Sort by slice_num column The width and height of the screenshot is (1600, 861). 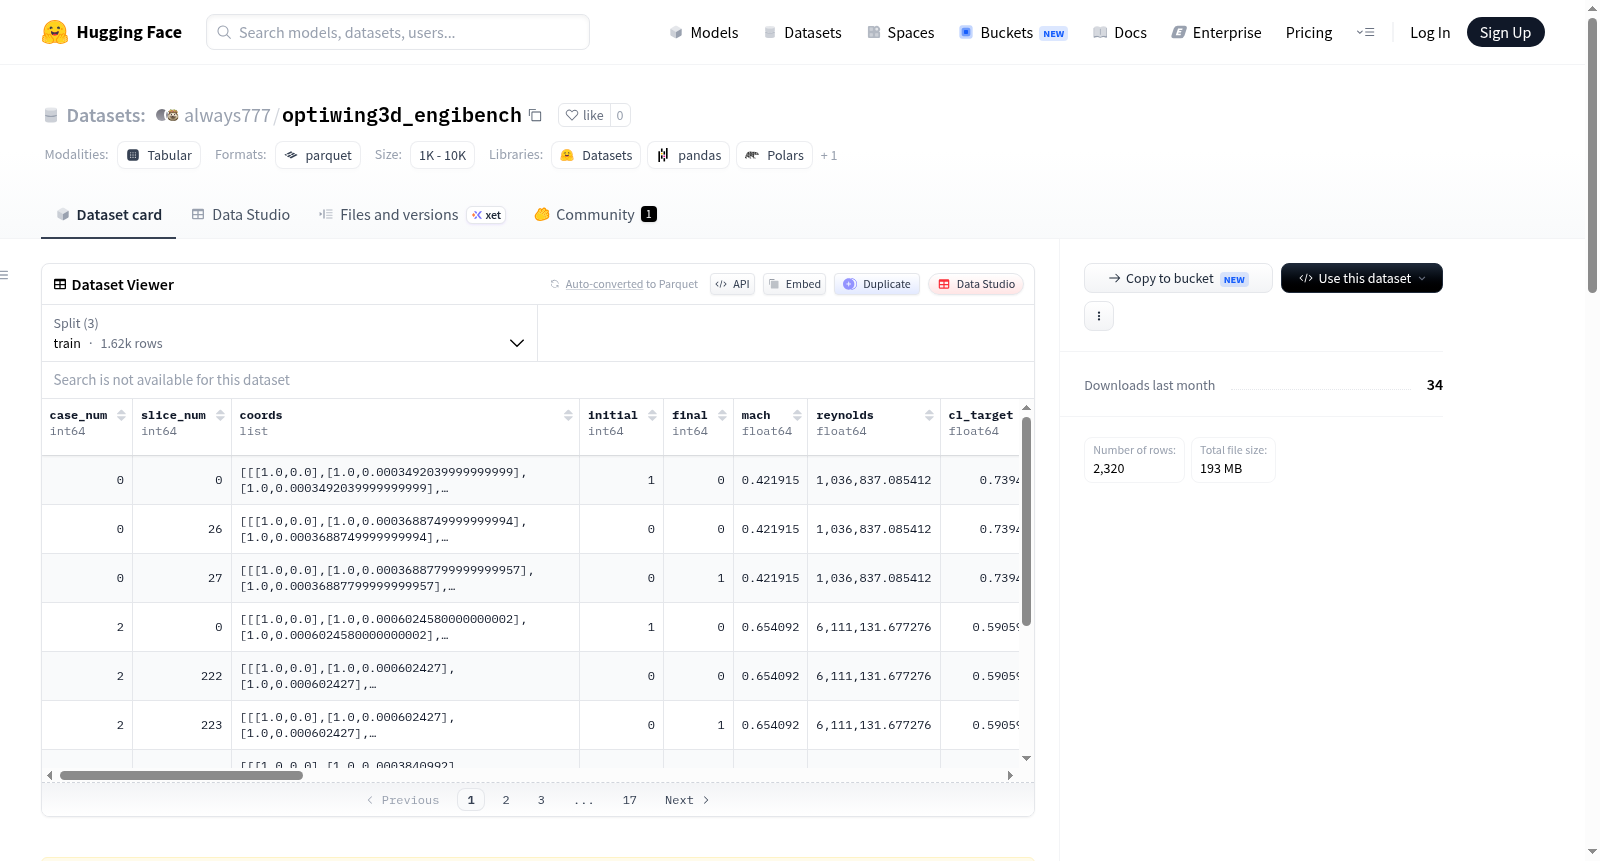(x=220, y=415)
